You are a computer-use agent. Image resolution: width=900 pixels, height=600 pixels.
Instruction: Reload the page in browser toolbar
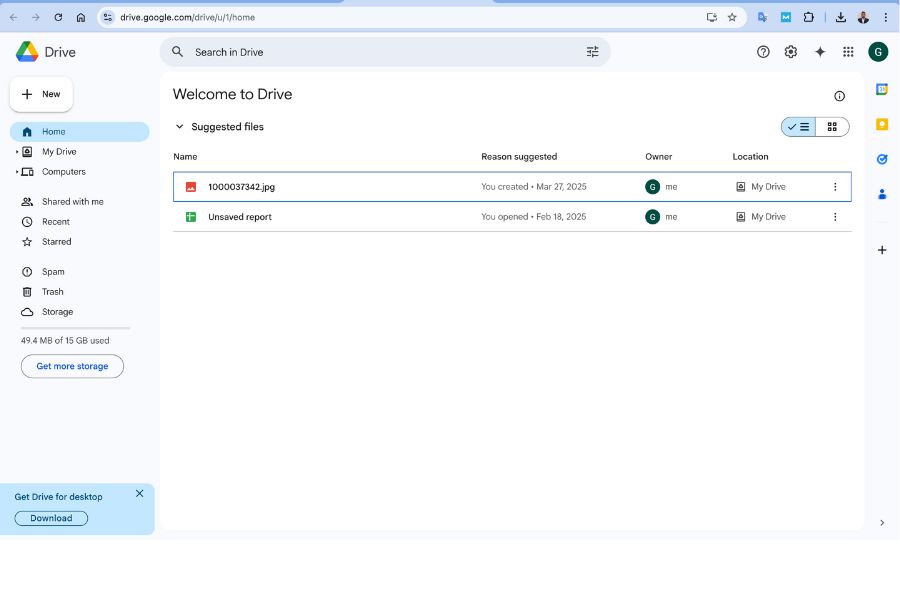[x=58, y=17]
